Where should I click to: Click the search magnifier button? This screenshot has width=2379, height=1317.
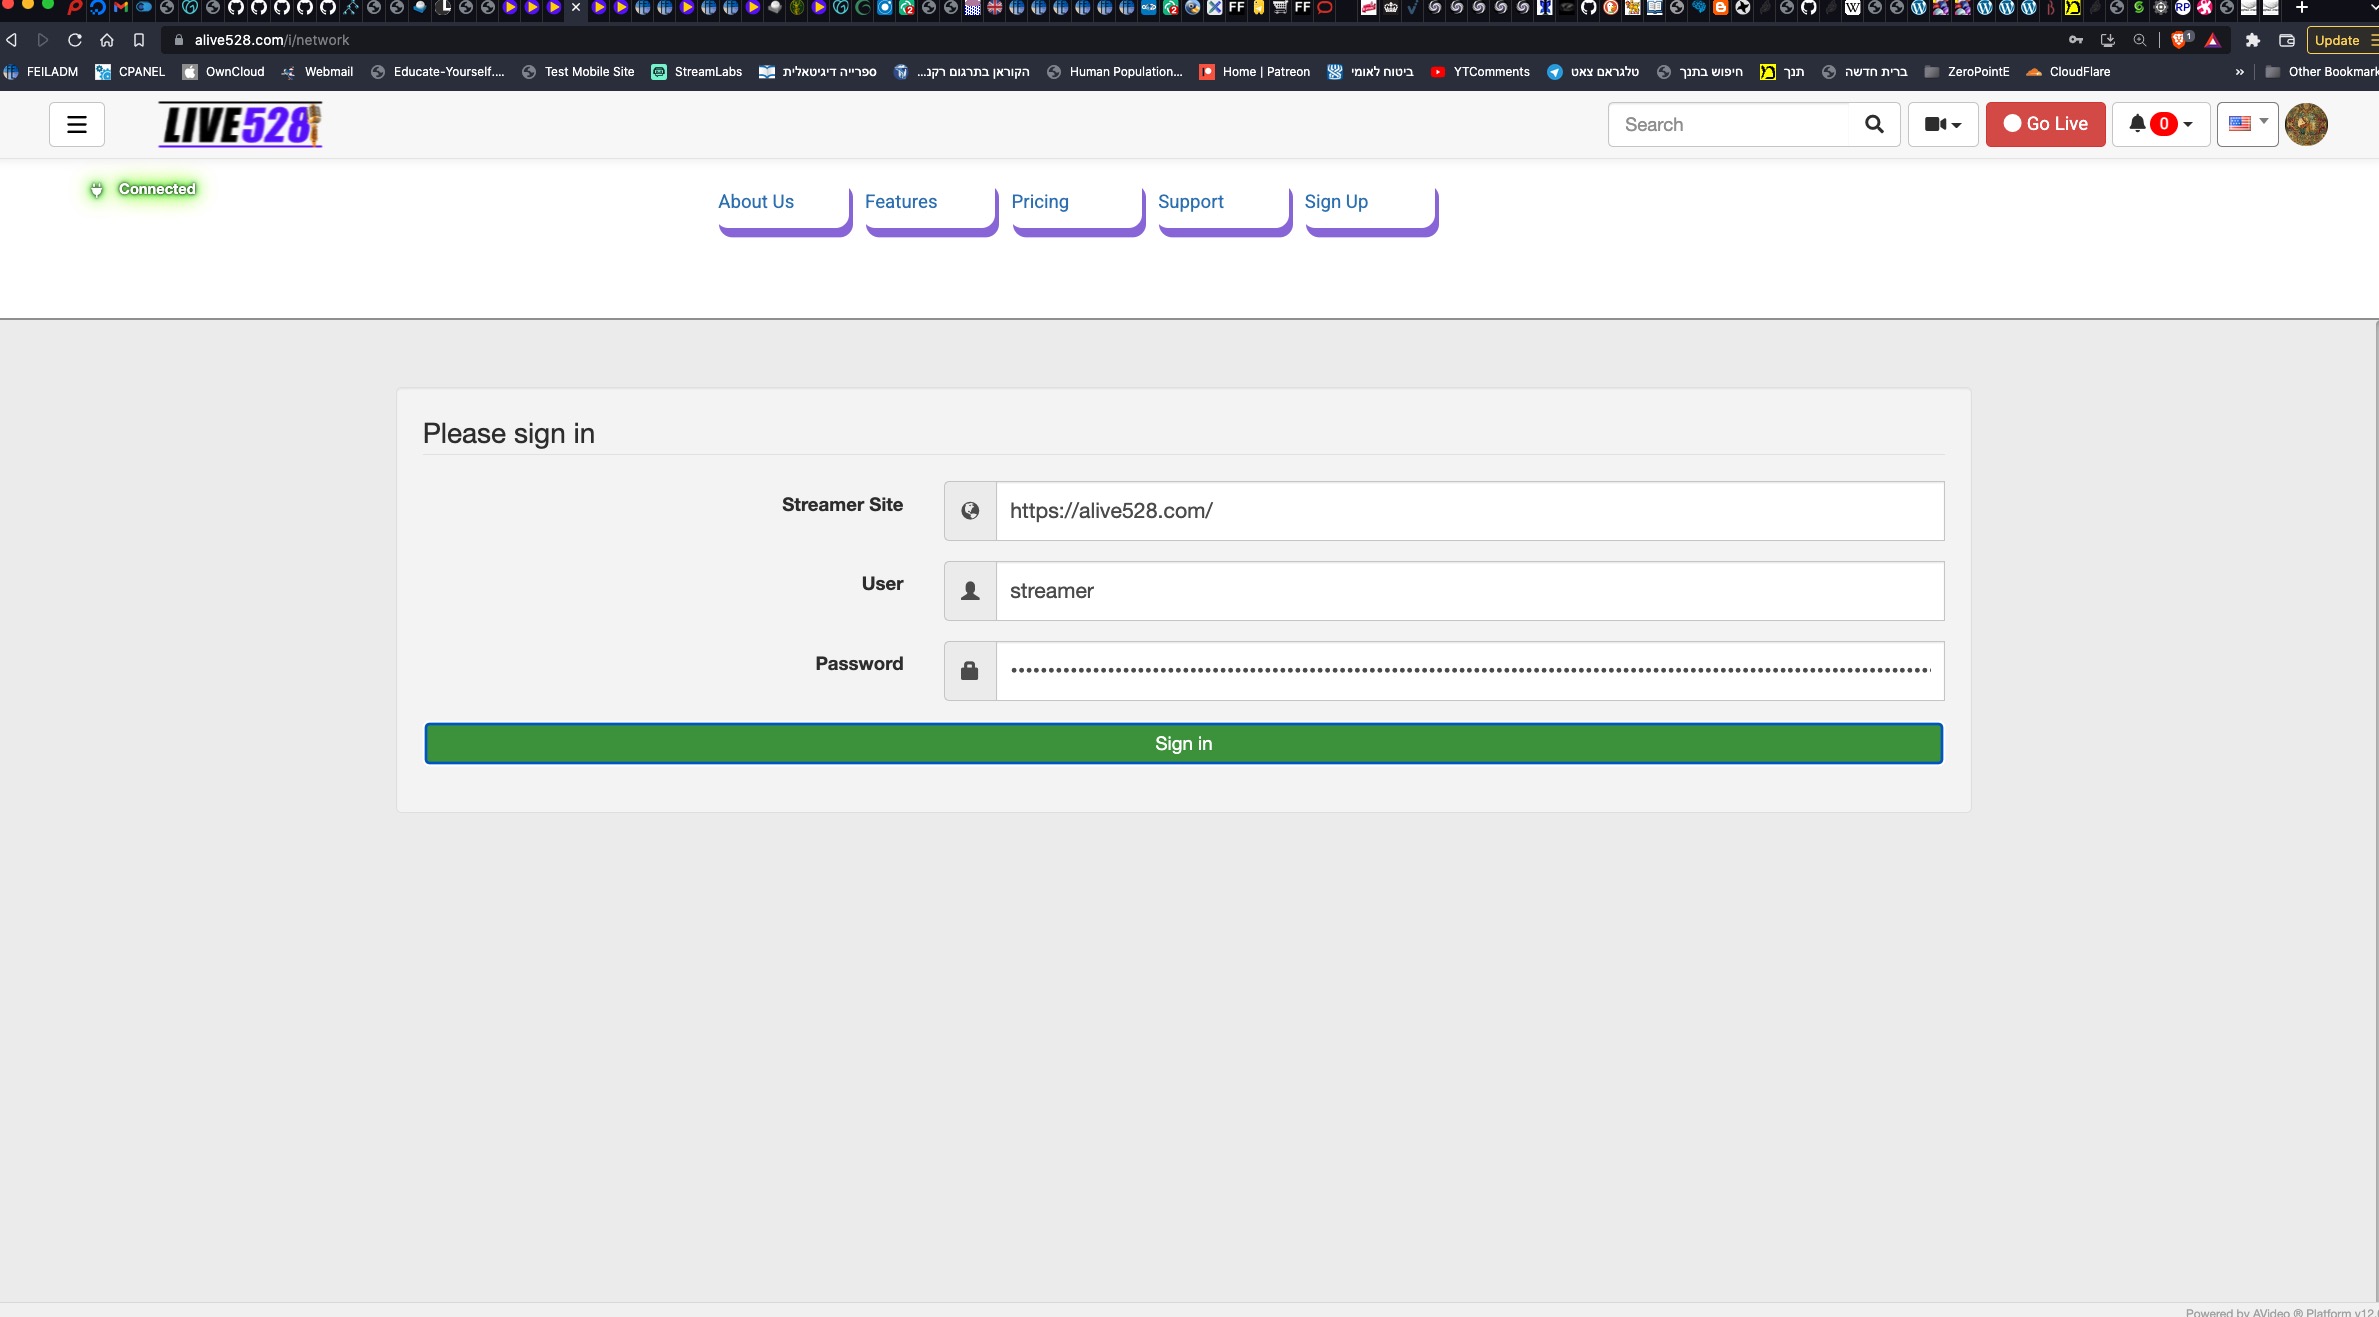(x=1874, y=125)
